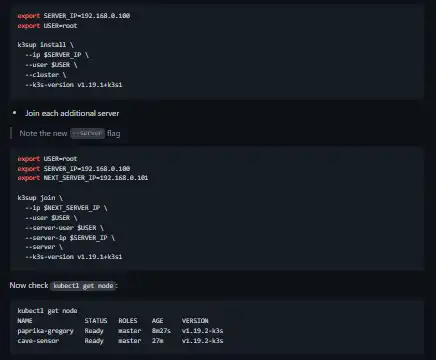Click the 'export NEXT_SERVER_IP=192.168.0.101' line
This screenshot has height=360, width=436.
tap(83, 178)
